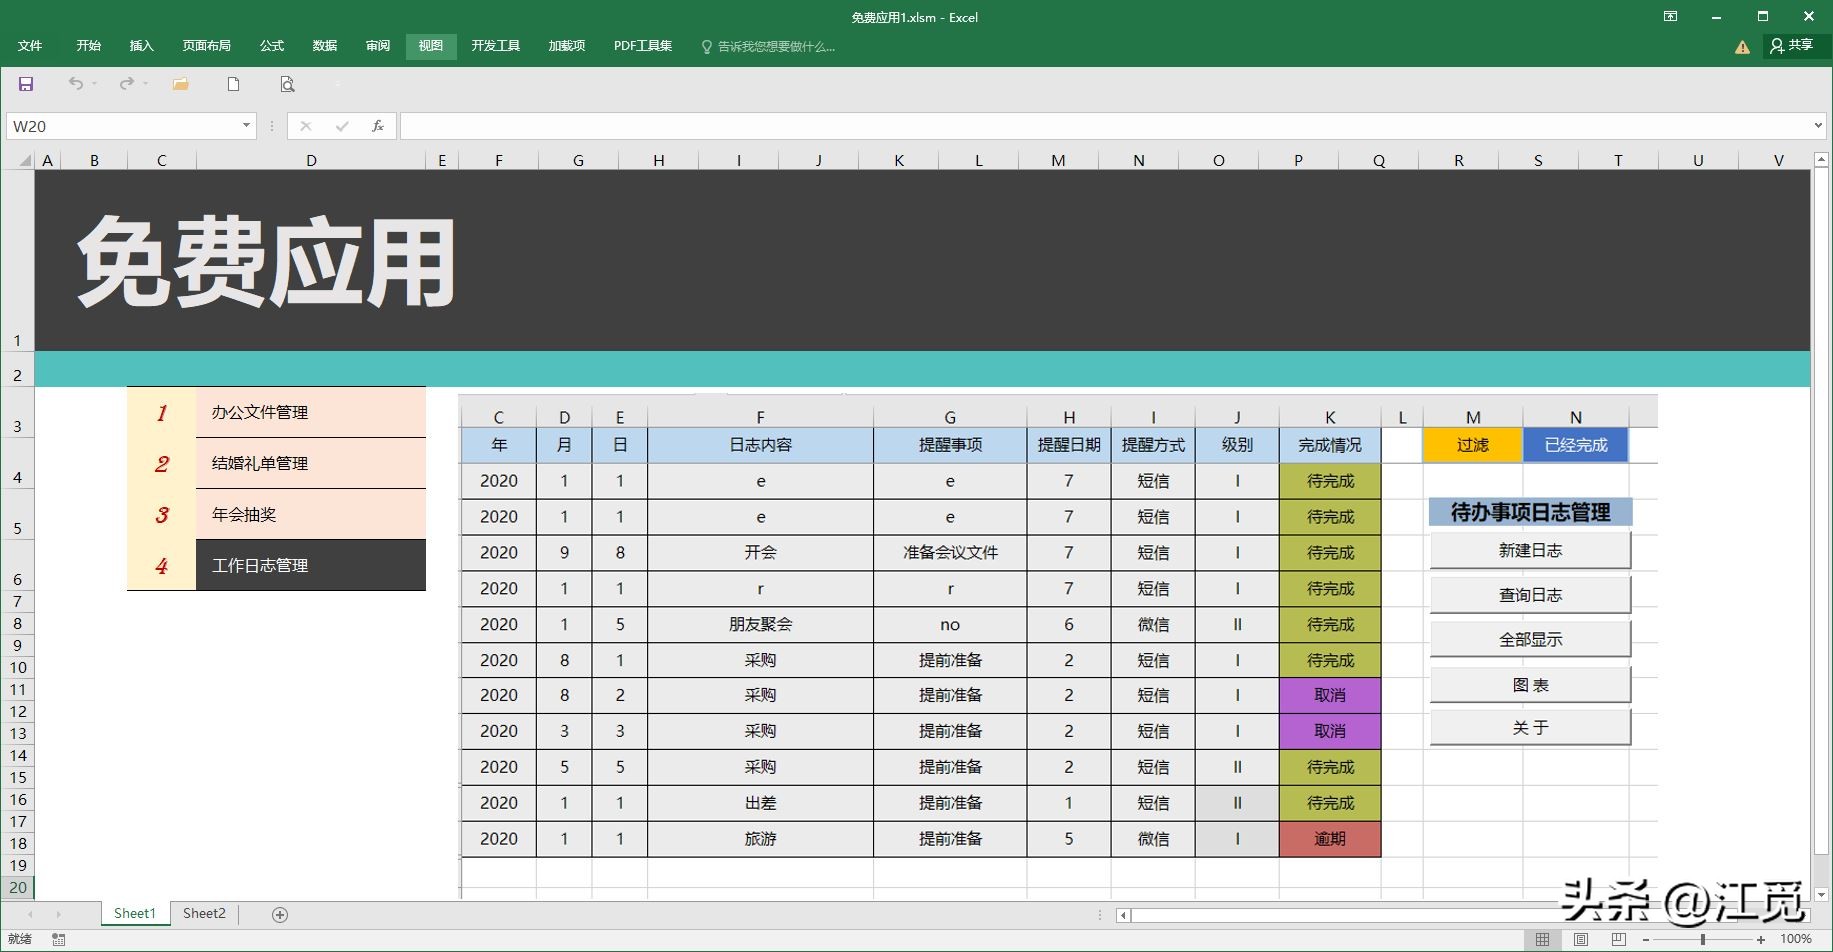The width and height of the screenshot is (1833, 952).
Task: Open the 图 表 chart button
Action: click(x=1530, y=685)
